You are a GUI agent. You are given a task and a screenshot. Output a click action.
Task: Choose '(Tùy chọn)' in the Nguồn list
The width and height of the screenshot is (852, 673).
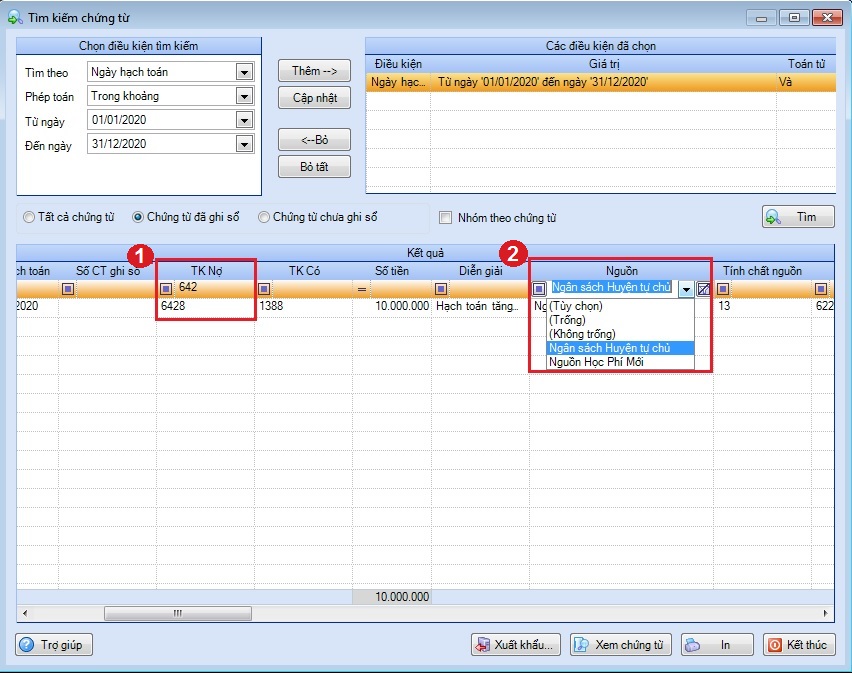click(620, 306)
